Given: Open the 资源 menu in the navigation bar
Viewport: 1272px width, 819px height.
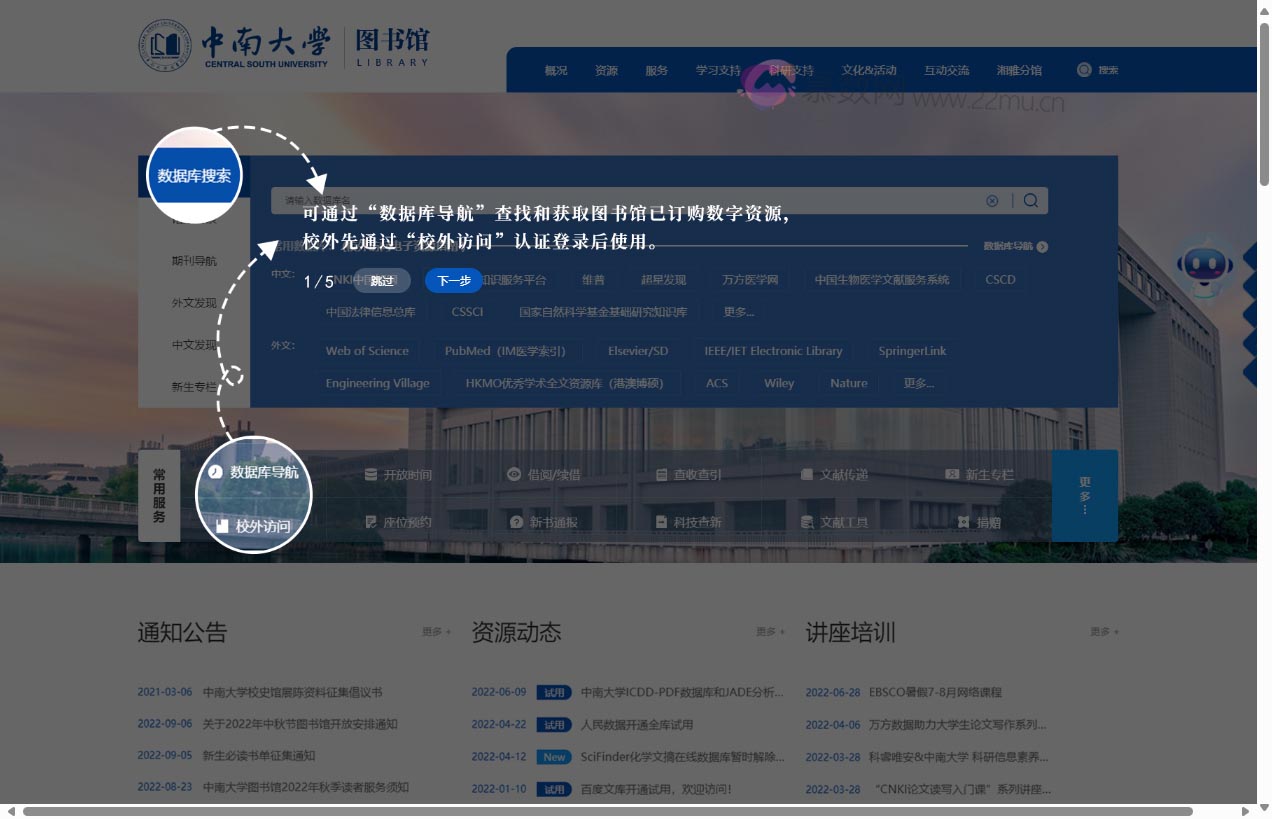Looking at the screenshot, I should pos(605,70).
